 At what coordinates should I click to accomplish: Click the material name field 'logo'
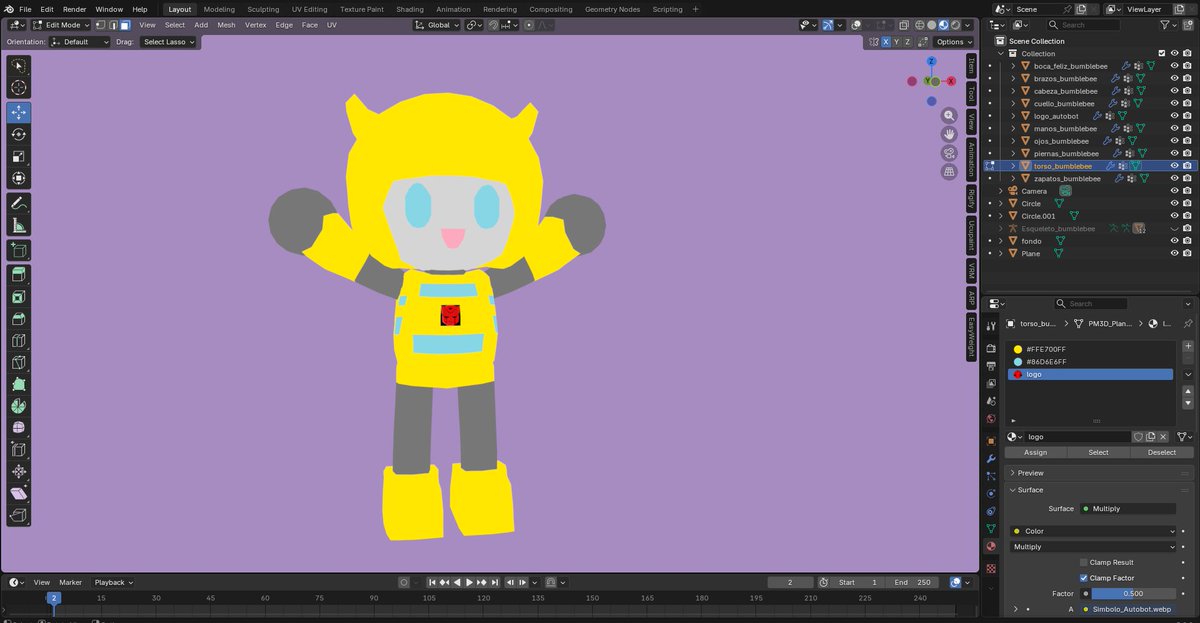[1079, 437]
